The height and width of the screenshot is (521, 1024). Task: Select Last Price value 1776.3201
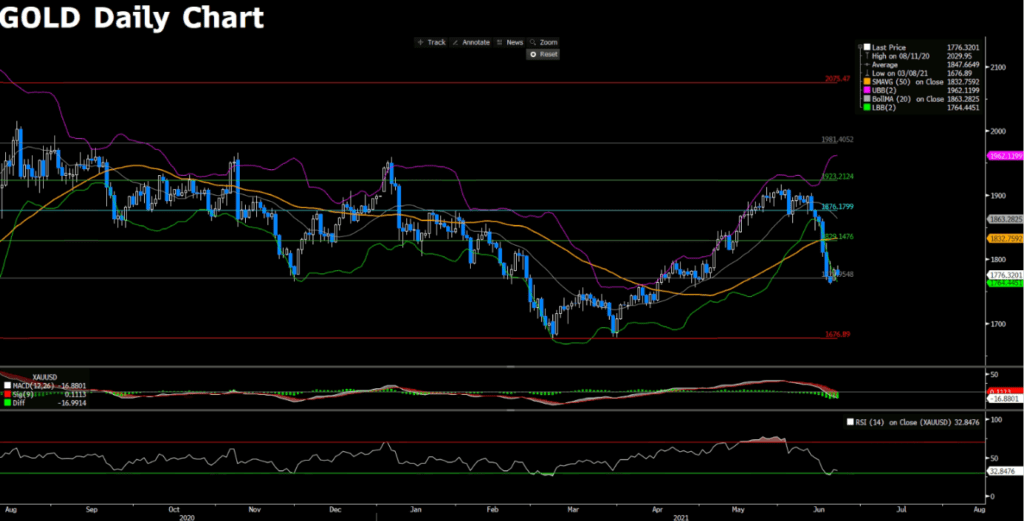pyautogui.click(x=963, y=48)
